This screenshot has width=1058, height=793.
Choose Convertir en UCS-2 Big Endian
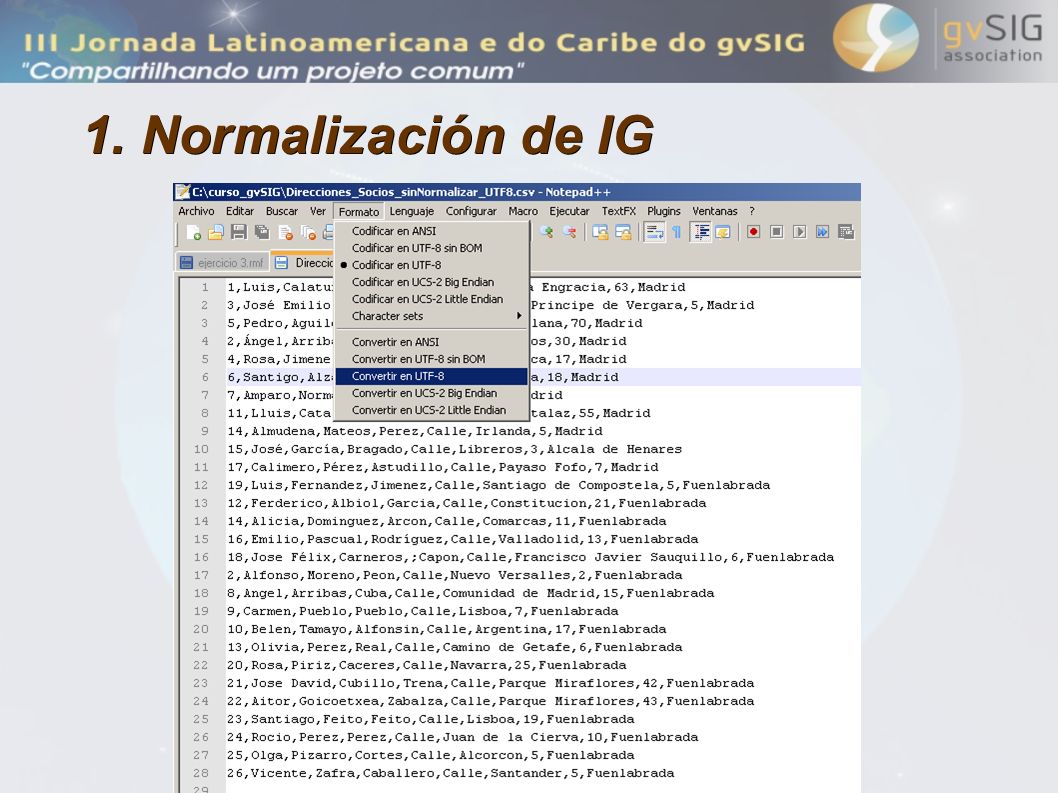pos(431,393)
